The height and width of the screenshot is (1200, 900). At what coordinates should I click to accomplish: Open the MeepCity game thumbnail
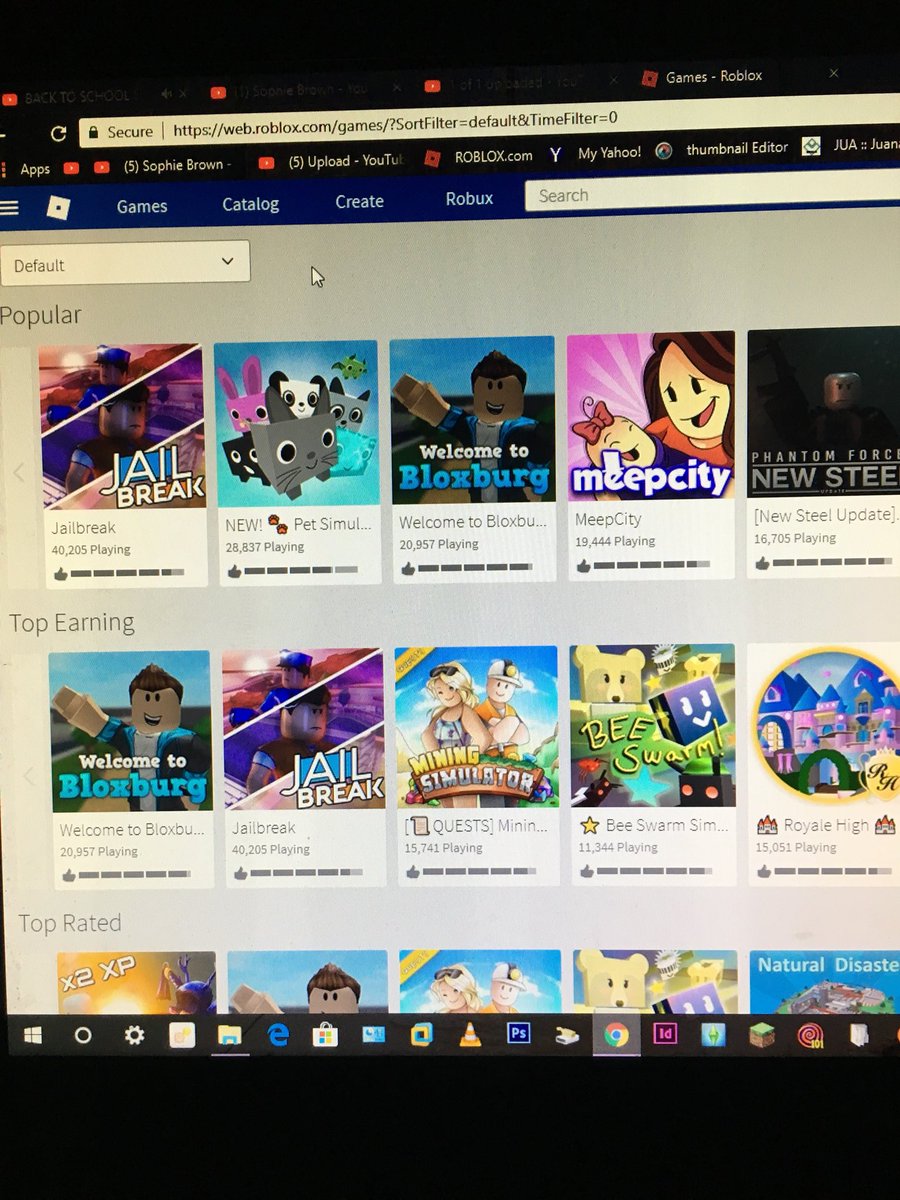[x=651, y=416]
